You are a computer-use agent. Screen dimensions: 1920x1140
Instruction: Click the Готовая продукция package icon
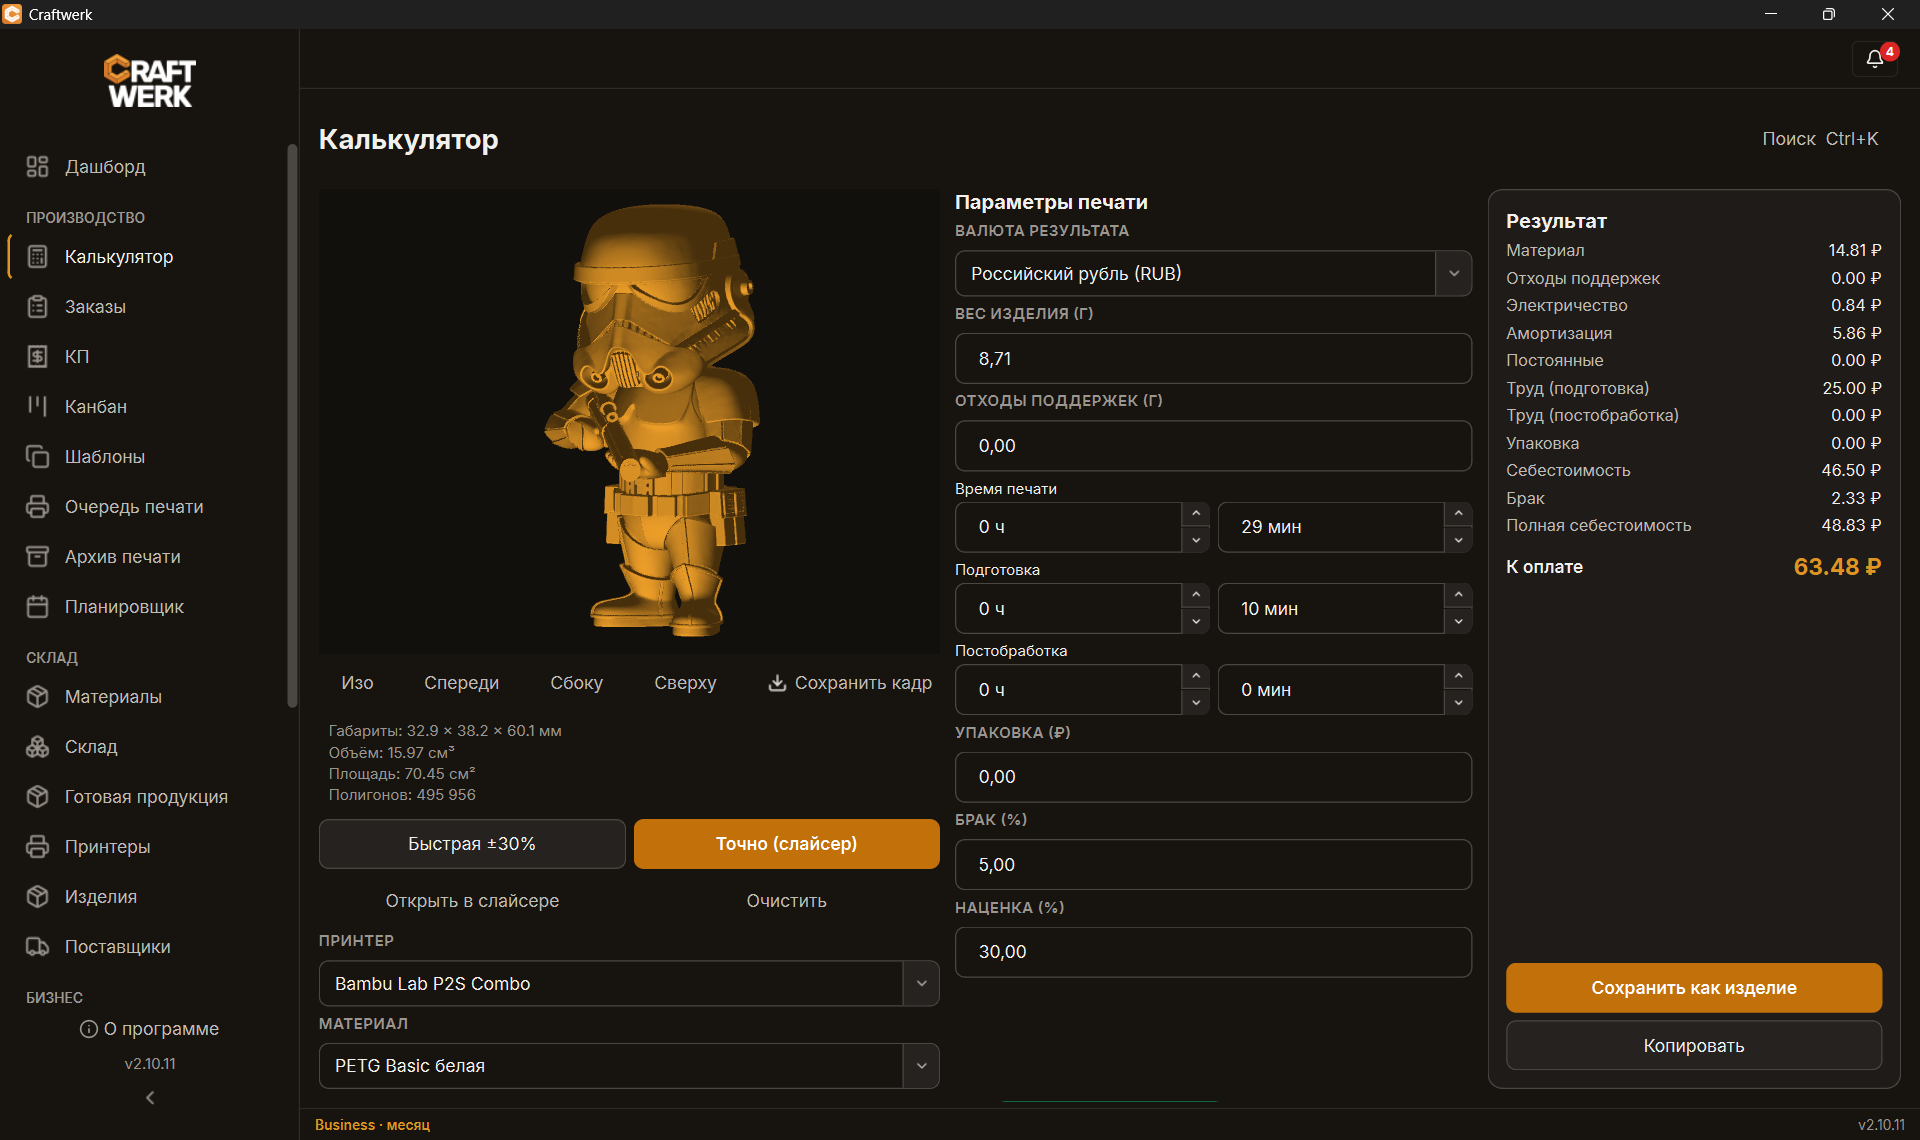click(x=37, y=797)
